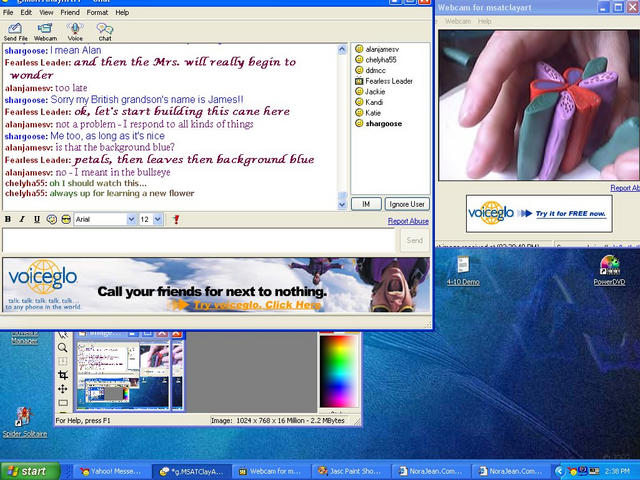Open the Help menu in chat window
The height and width of the screenshot is (480, 640).
point(122,13)
